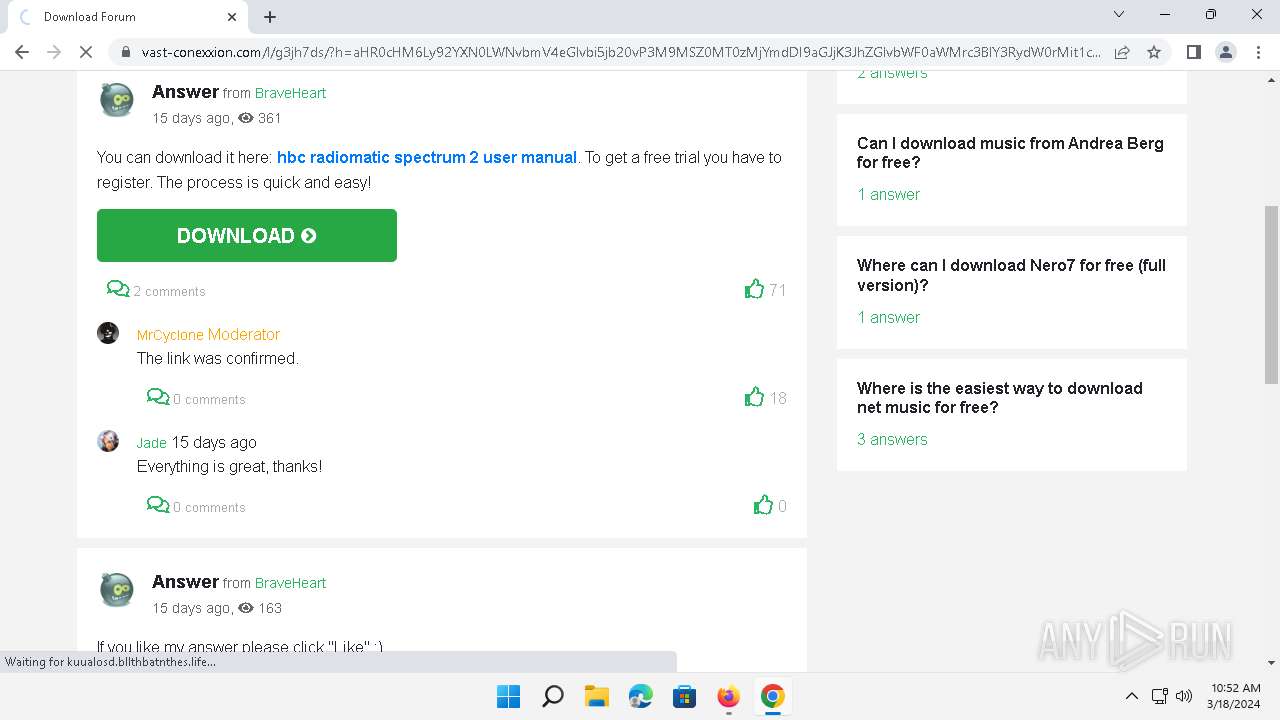Click the page vertical scrollbar thumb
Image resolution: width=1280 pixels, height=720 pixels.
pos(1271,295)
